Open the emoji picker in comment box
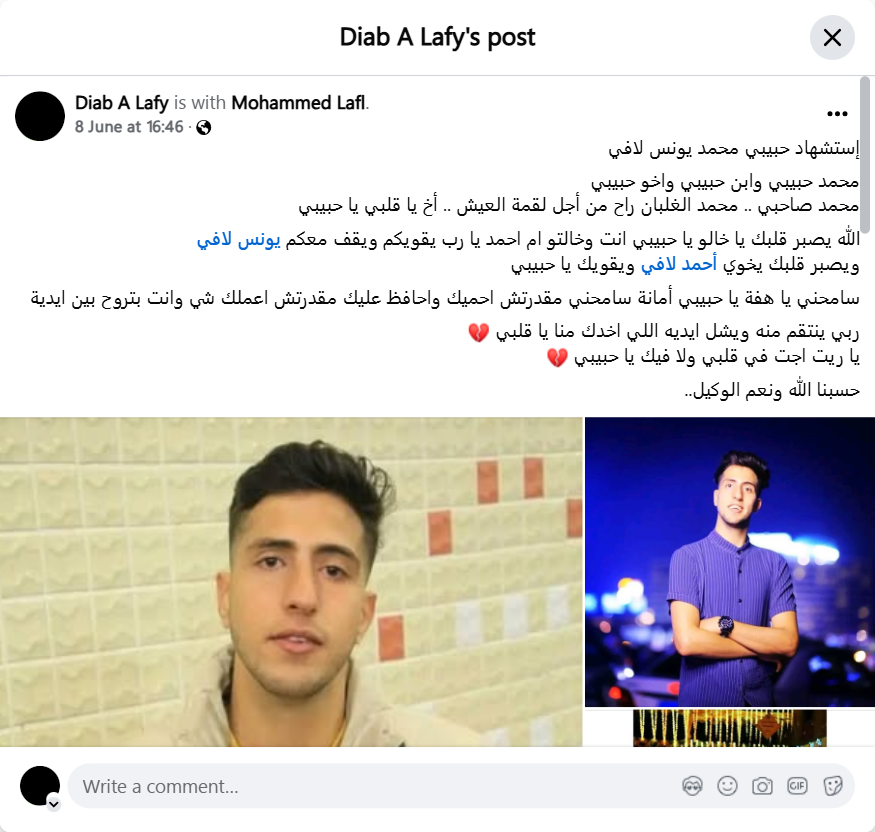The image size is (875, 832). click(x=727, y=786)
